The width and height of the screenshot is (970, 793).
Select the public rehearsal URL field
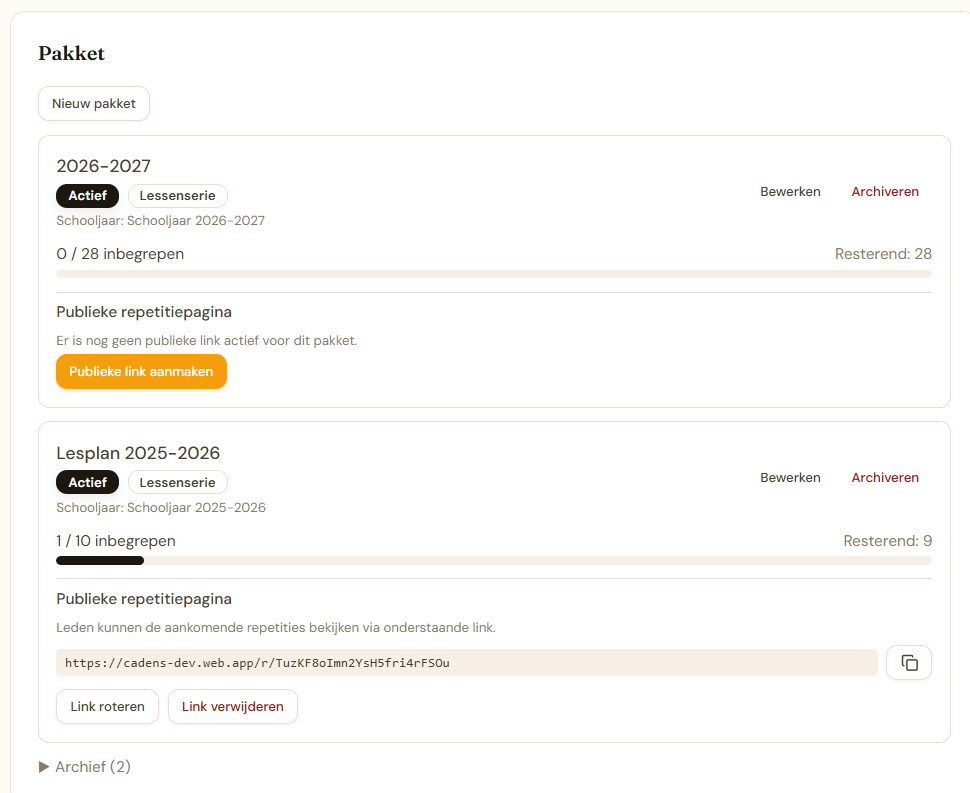(466, 663)
